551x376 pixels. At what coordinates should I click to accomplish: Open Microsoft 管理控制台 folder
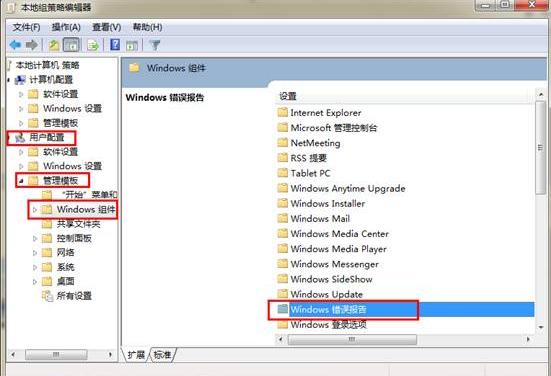click(x=327, y=128)
